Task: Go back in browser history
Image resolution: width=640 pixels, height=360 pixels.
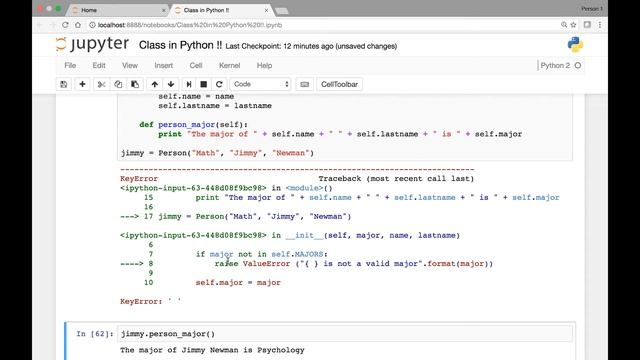Action: coord(40,25)
